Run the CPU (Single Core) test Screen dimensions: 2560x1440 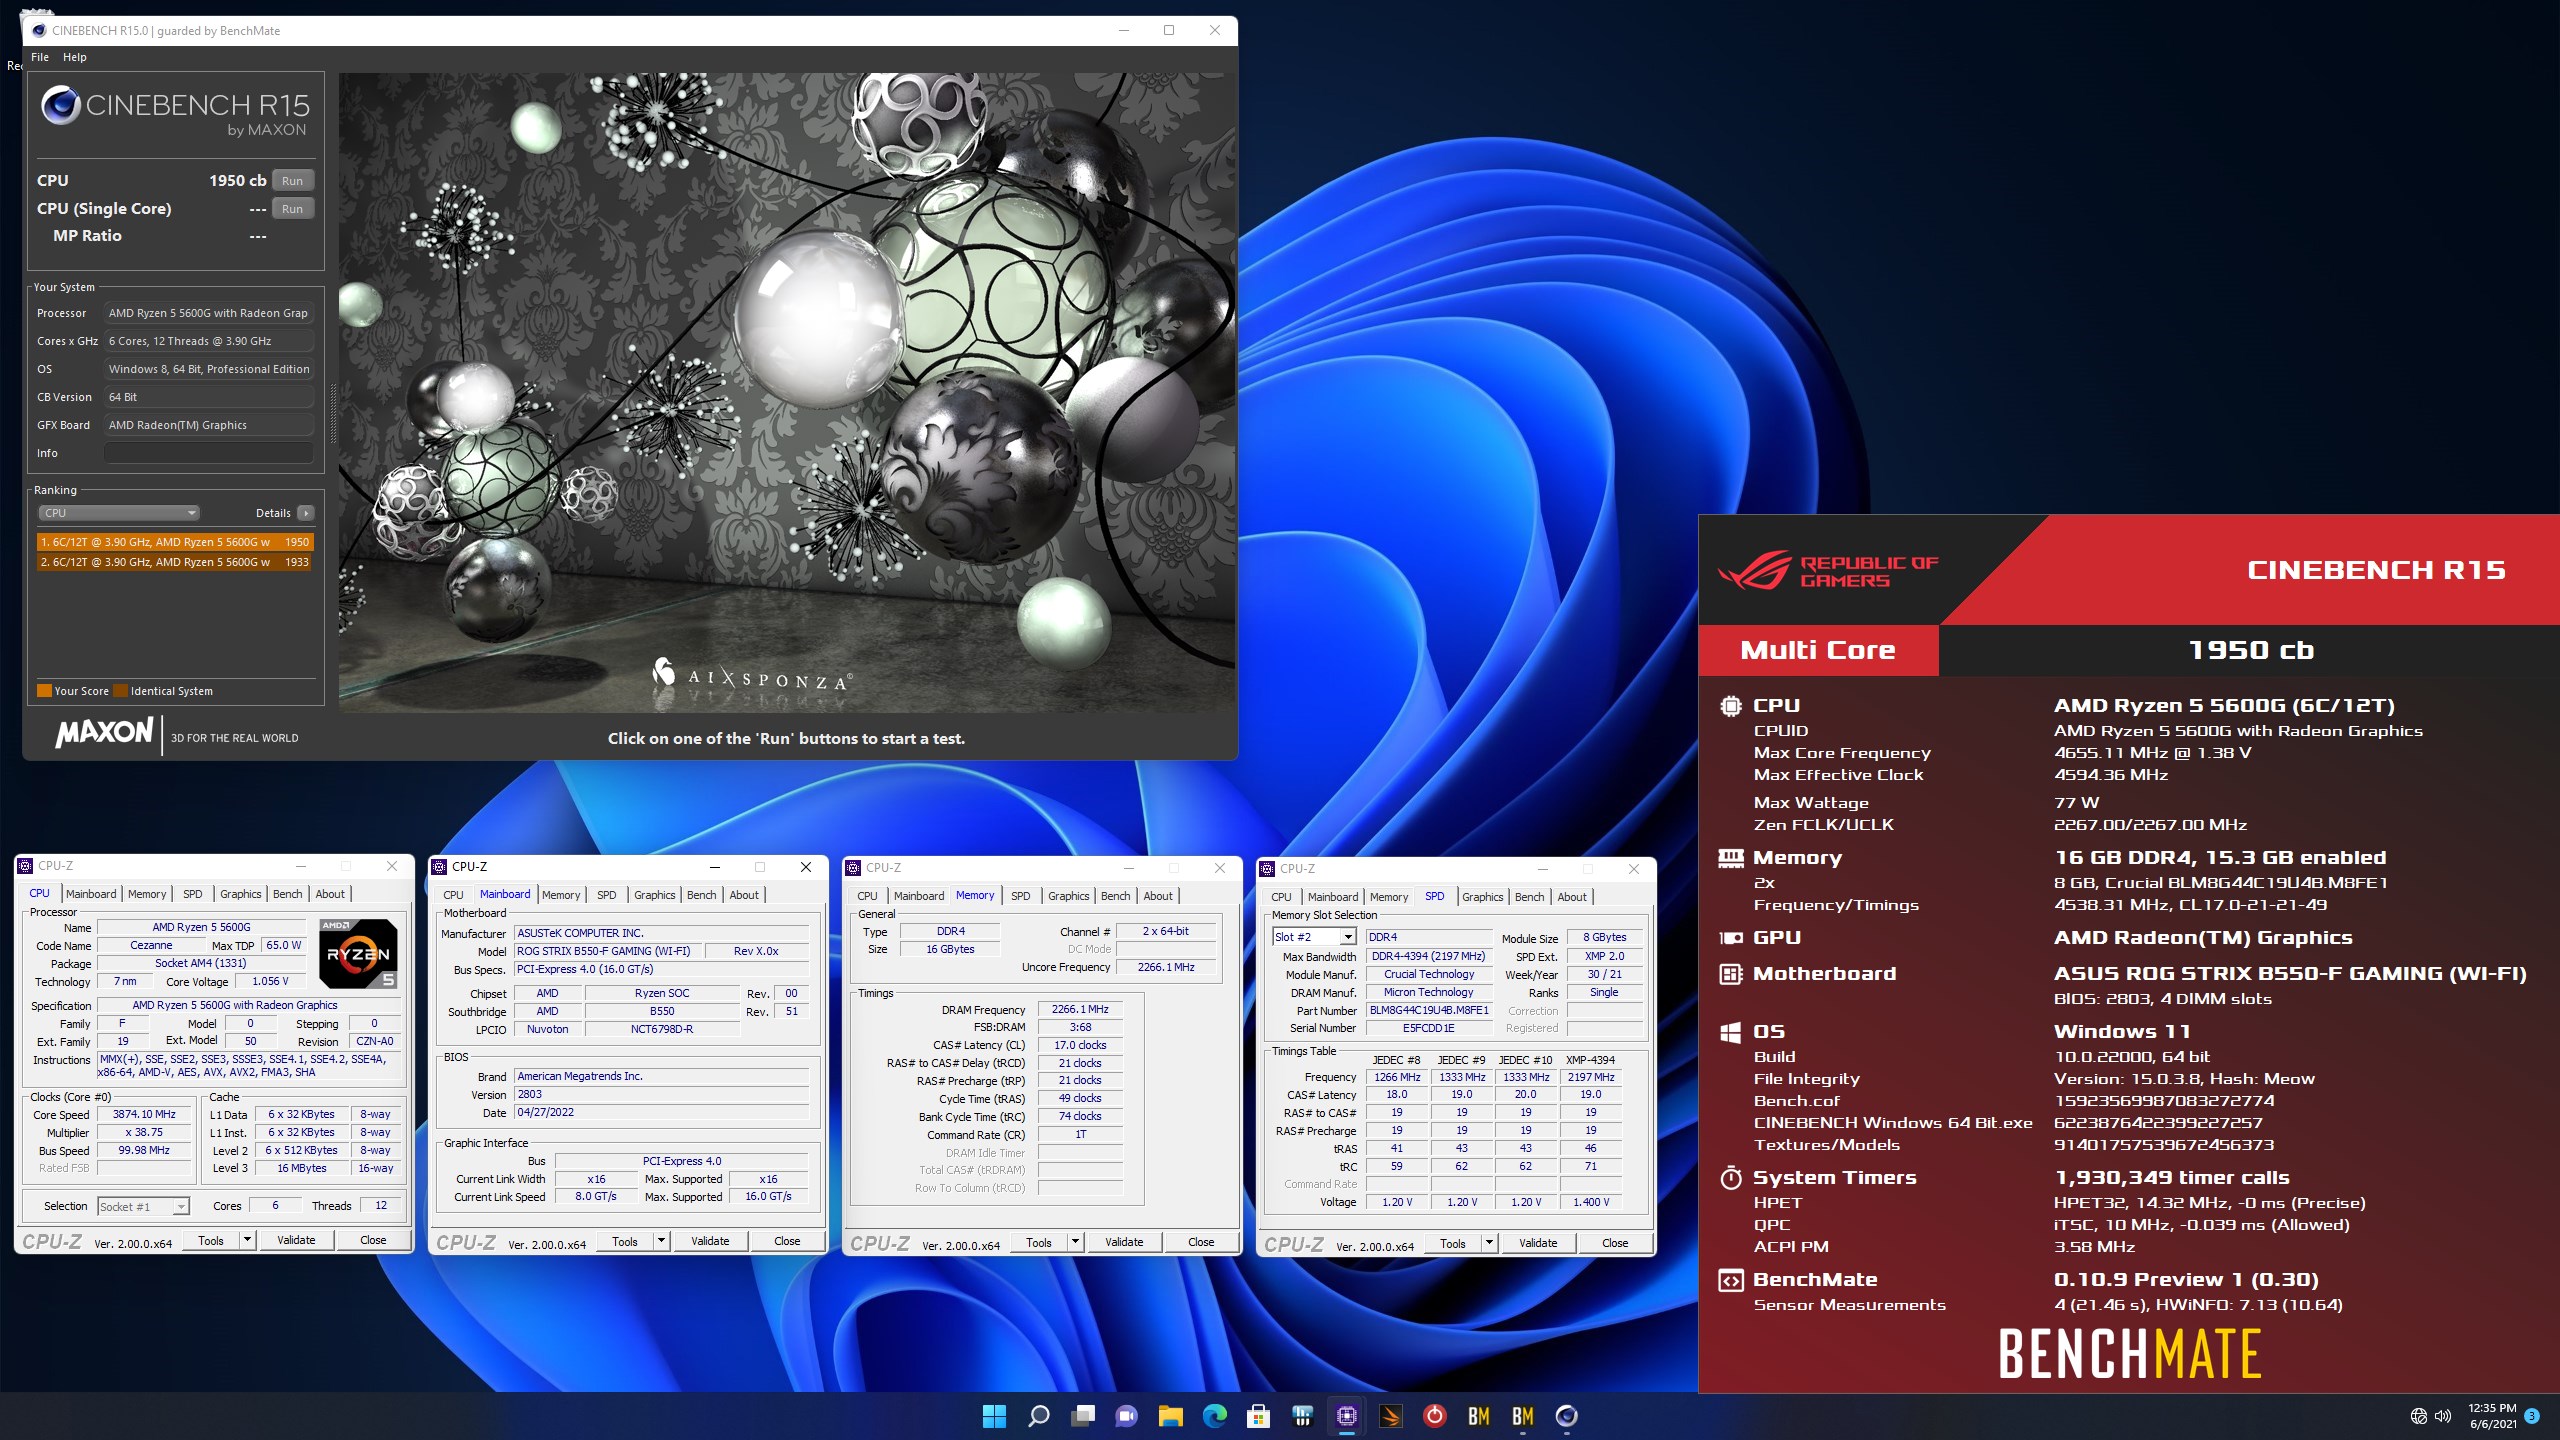[x=292, y=209]
